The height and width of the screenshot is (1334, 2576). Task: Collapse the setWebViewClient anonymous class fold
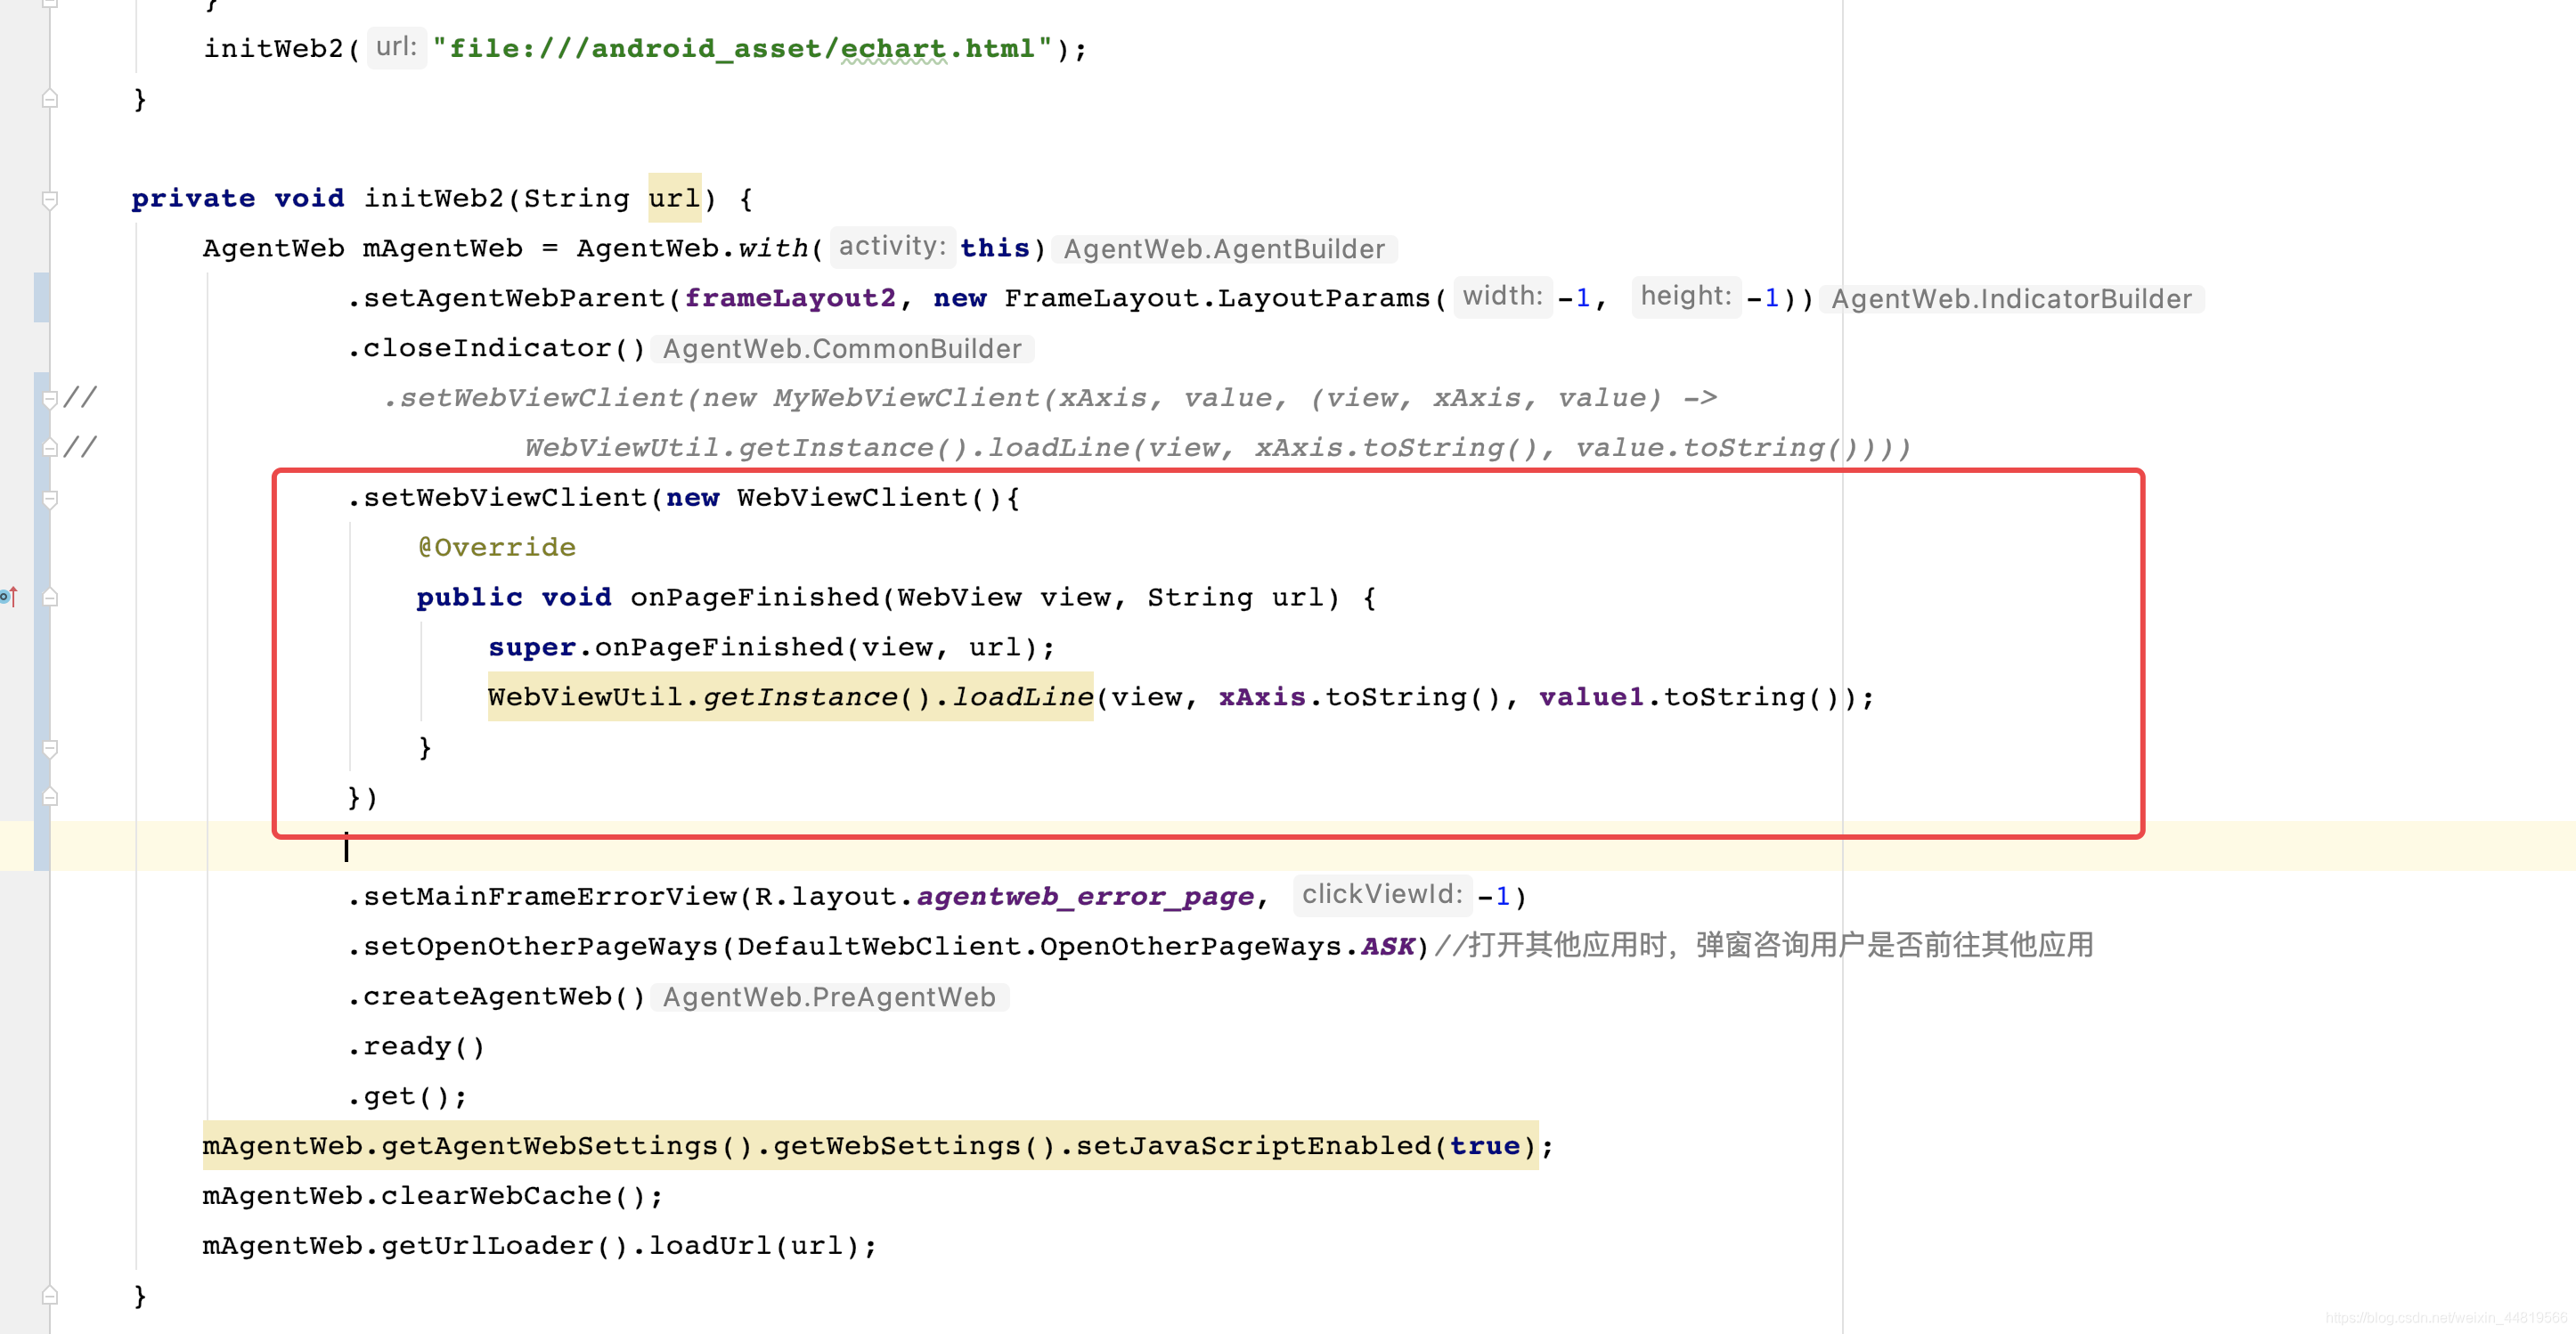[x=50, y=498]
